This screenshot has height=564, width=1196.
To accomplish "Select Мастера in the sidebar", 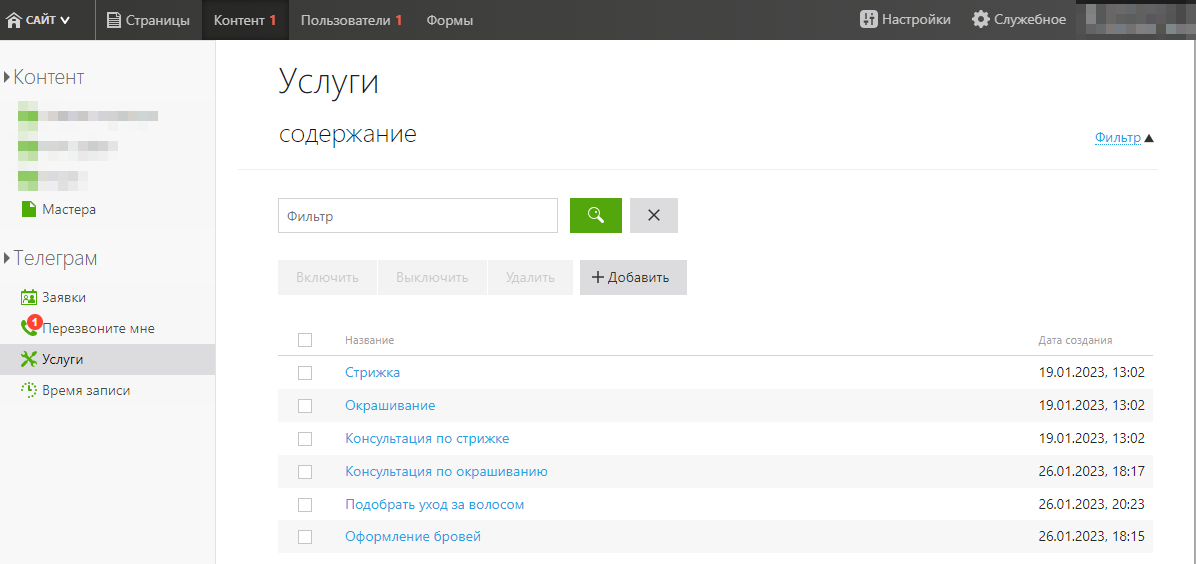I will (x=69, y=209).
